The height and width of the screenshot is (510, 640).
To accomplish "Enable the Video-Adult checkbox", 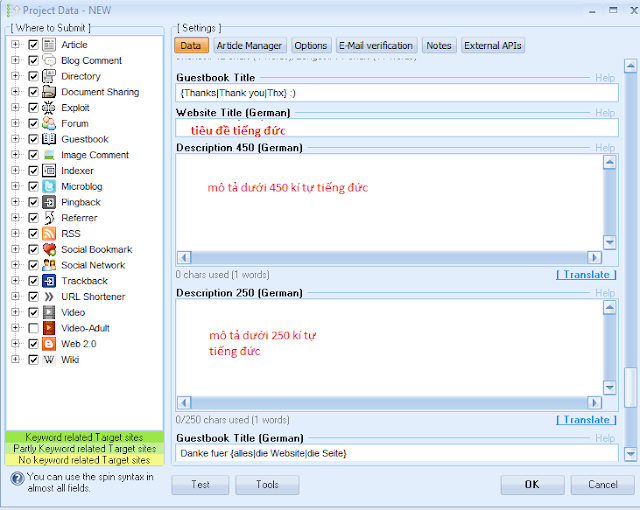I will pyautogui.click(x=33, y=328).
